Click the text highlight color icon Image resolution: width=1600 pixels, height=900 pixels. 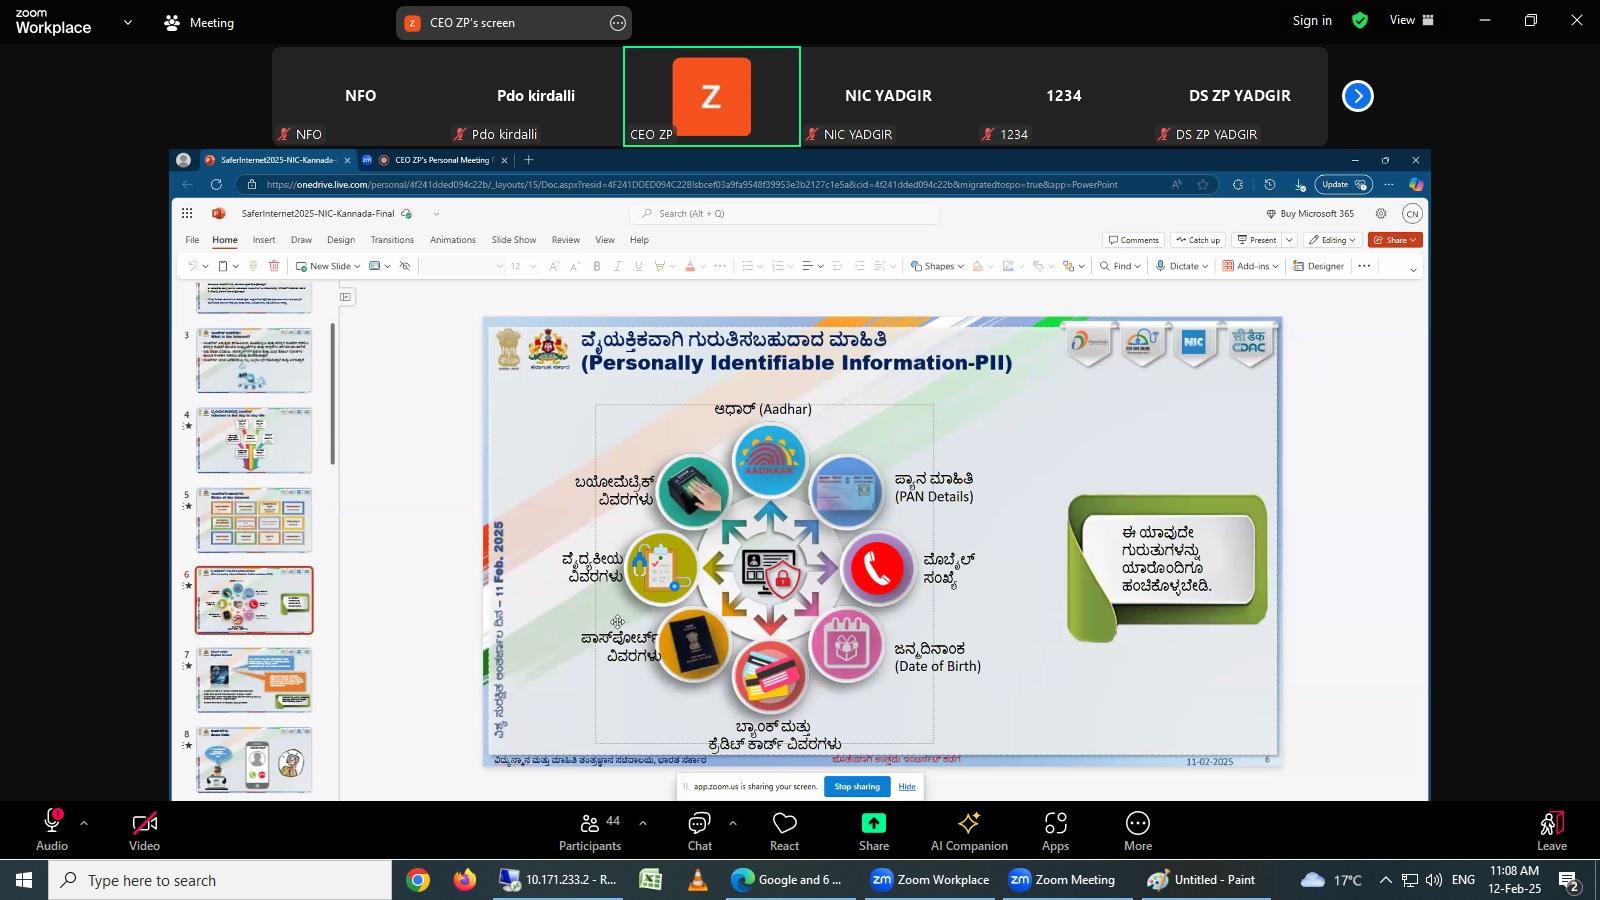click(660, 266)
